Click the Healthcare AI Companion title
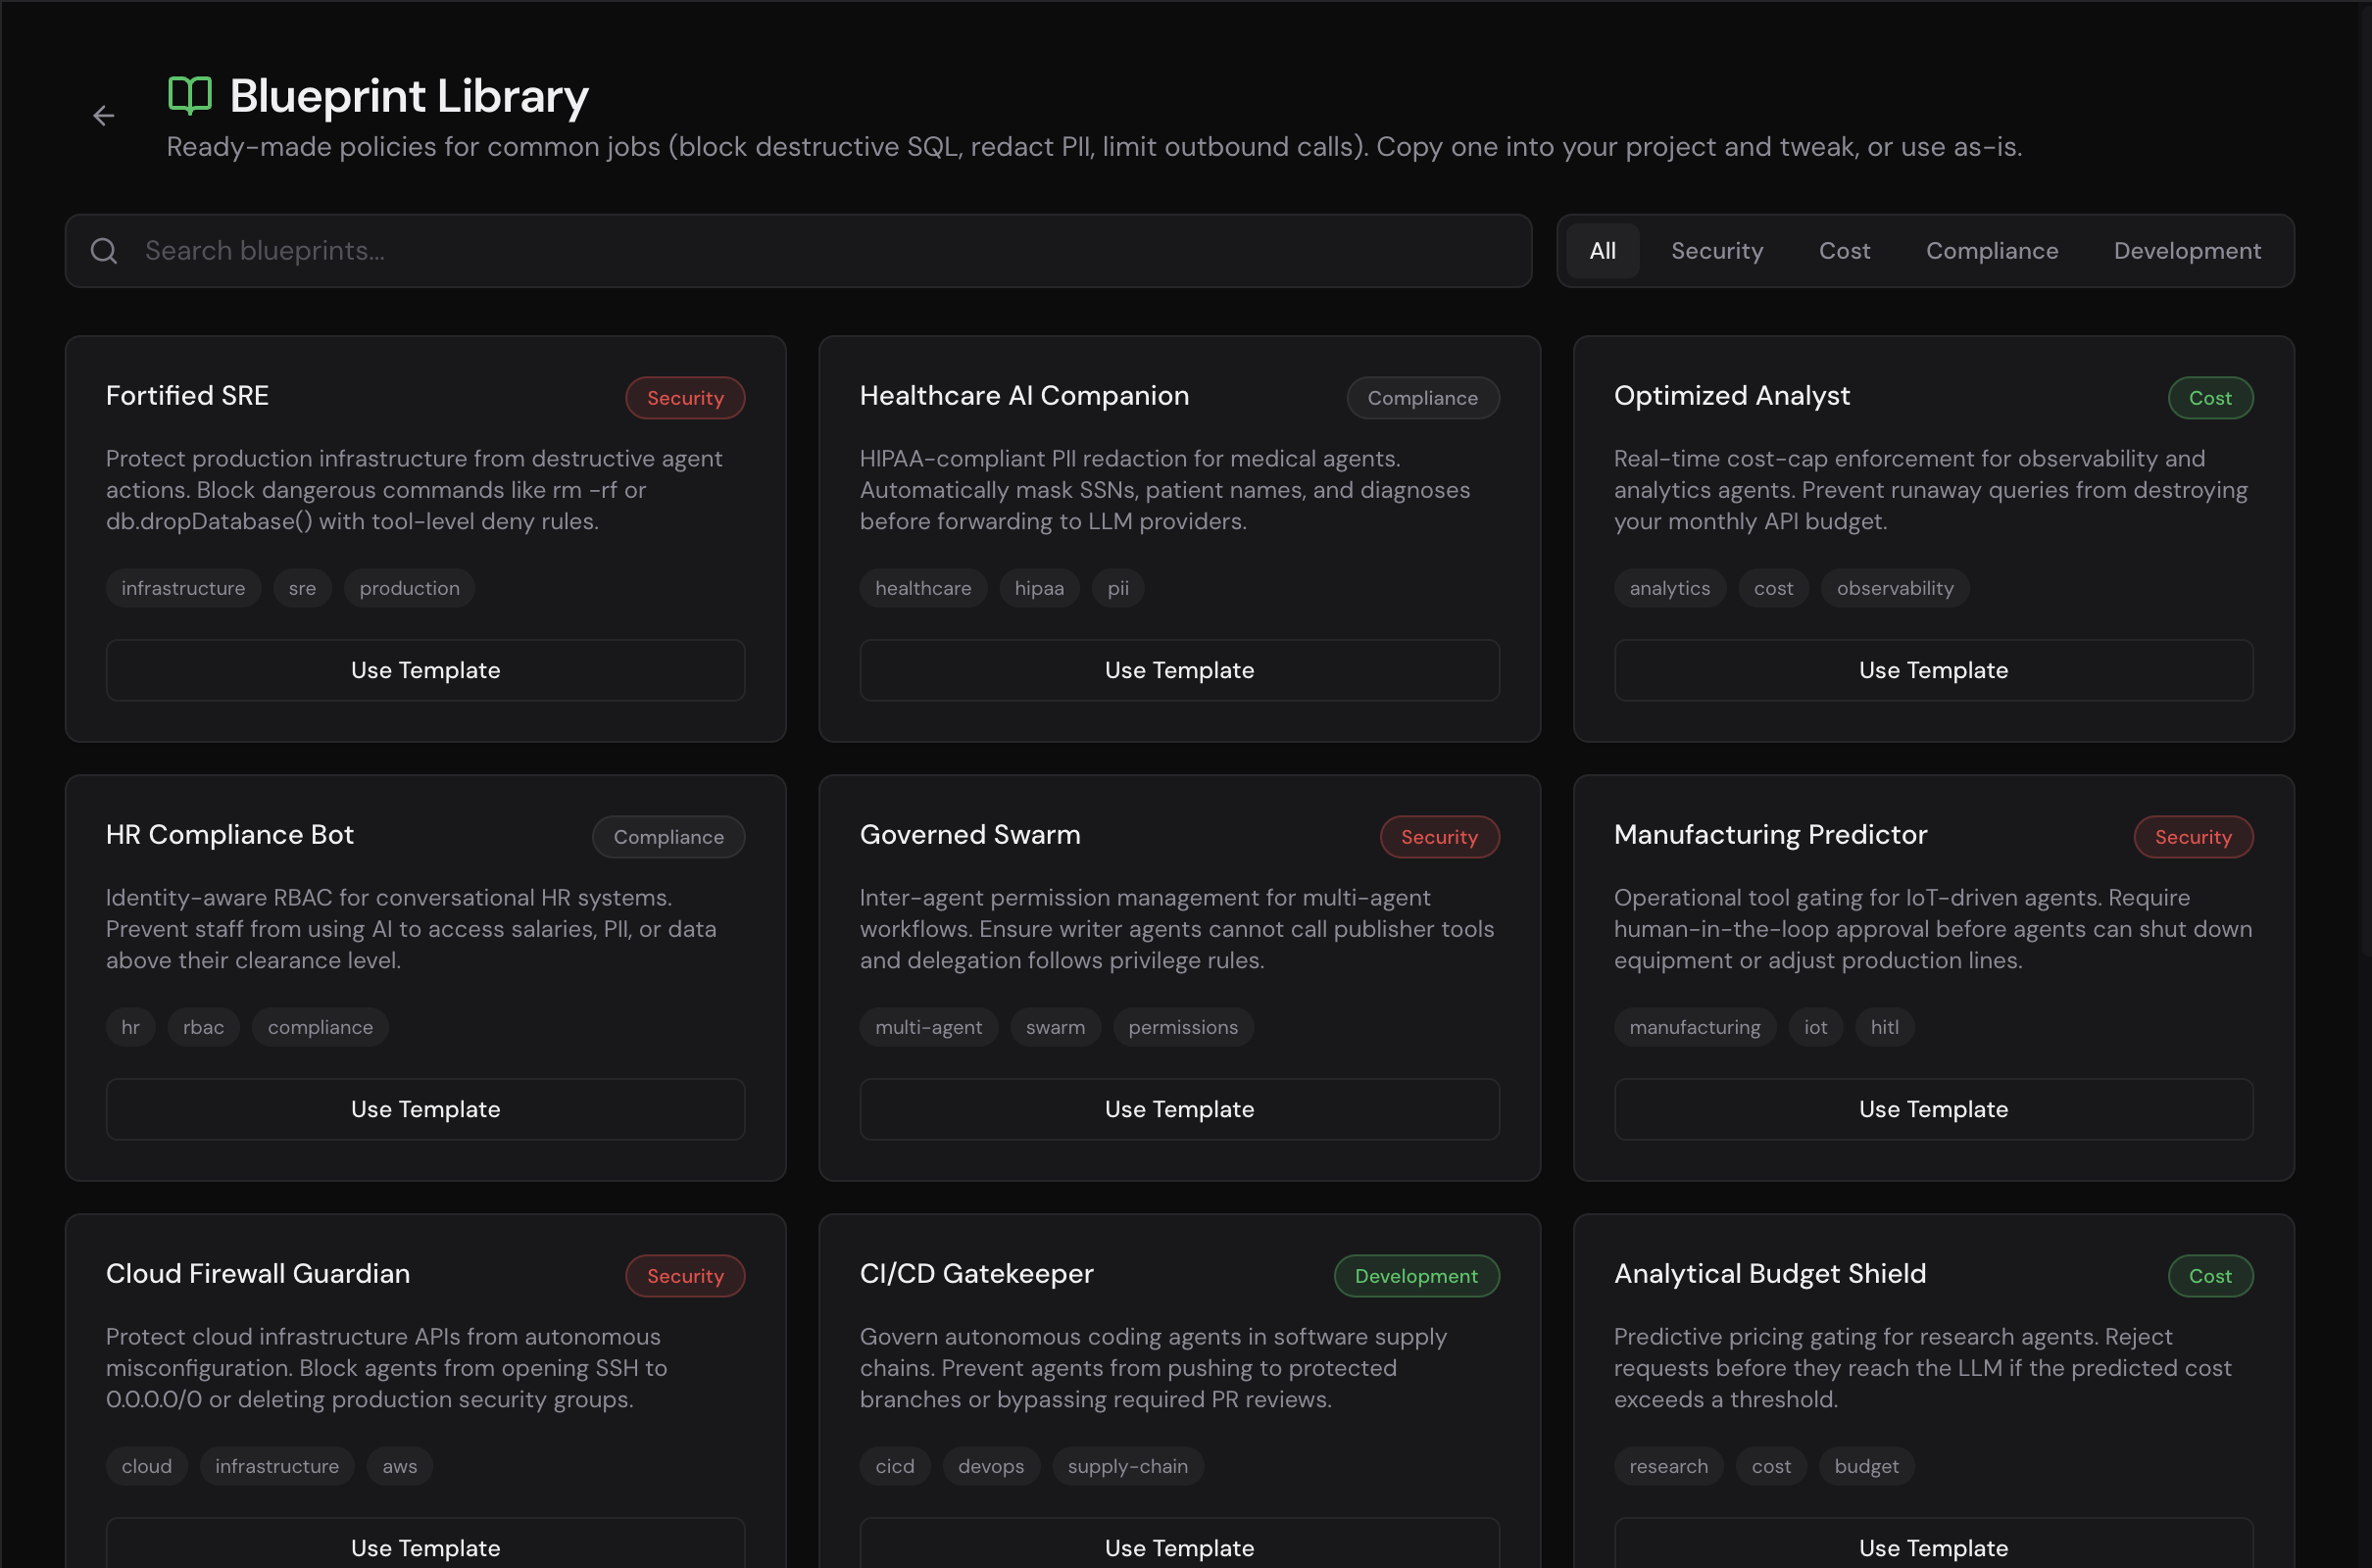 point(1024,396)
